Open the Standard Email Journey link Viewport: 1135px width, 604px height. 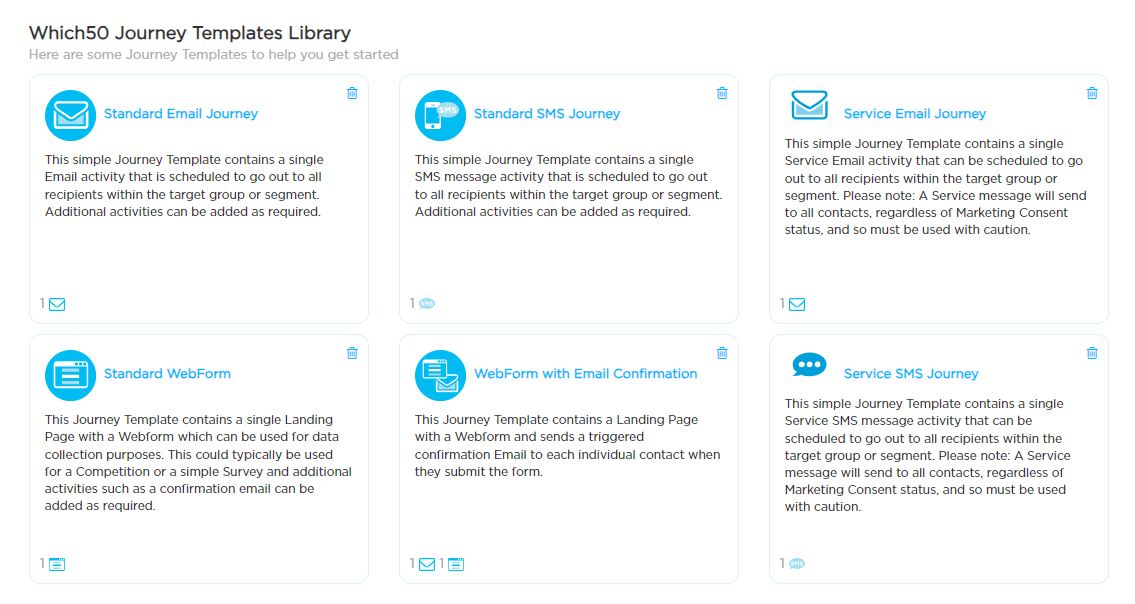pyautogui.click(x=180, y=114)
